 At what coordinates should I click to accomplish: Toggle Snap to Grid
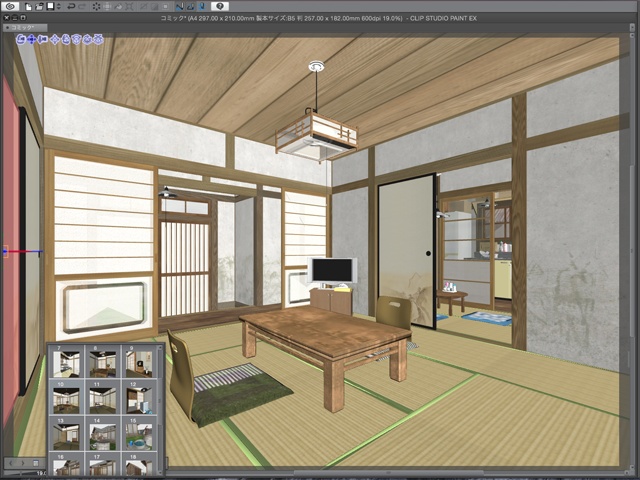[202, 6]
